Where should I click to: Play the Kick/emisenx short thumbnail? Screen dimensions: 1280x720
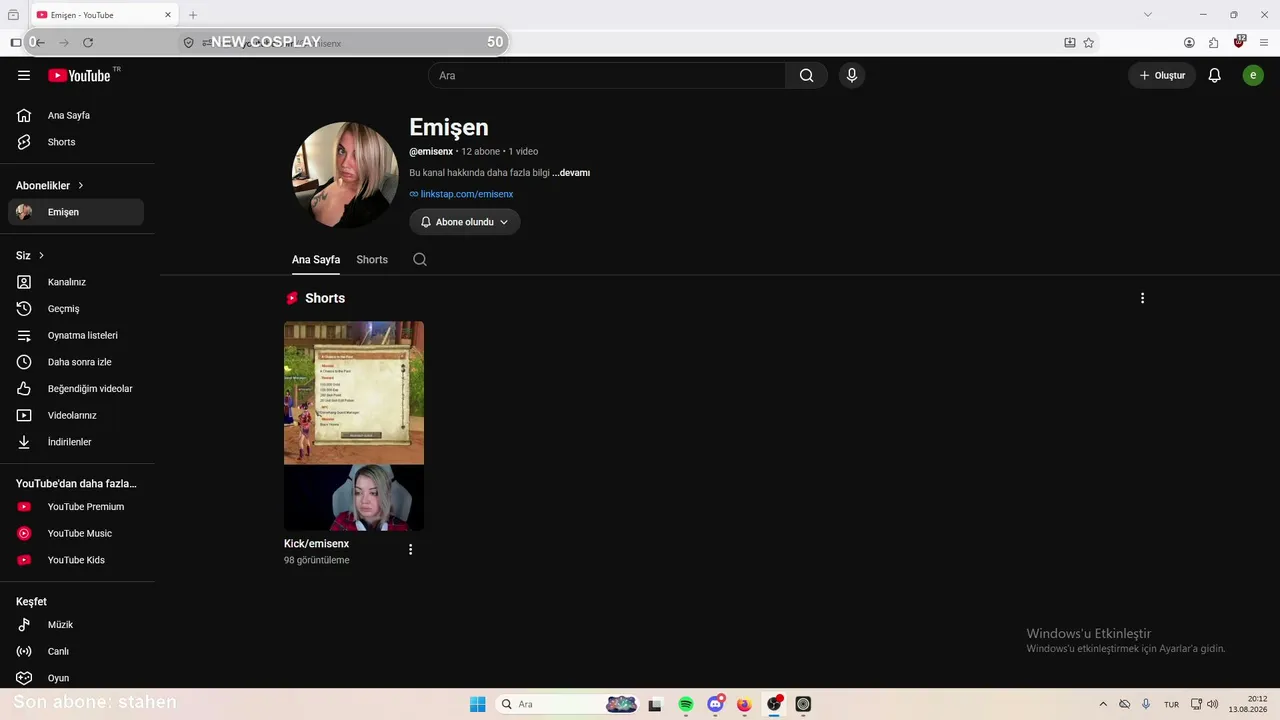[354, 426]
